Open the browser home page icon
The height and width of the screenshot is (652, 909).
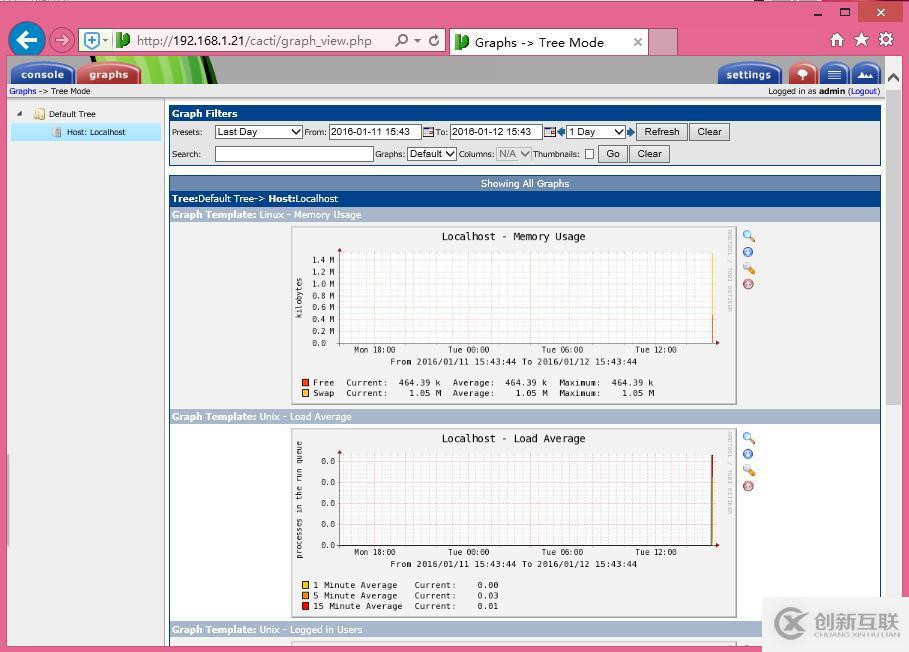837,39
